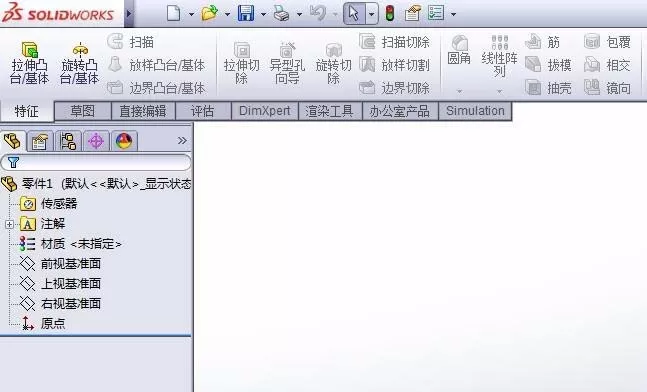The image size is (647, 392).
Task: Select the 镜向 mirror tool
Action: coord(607,87)
